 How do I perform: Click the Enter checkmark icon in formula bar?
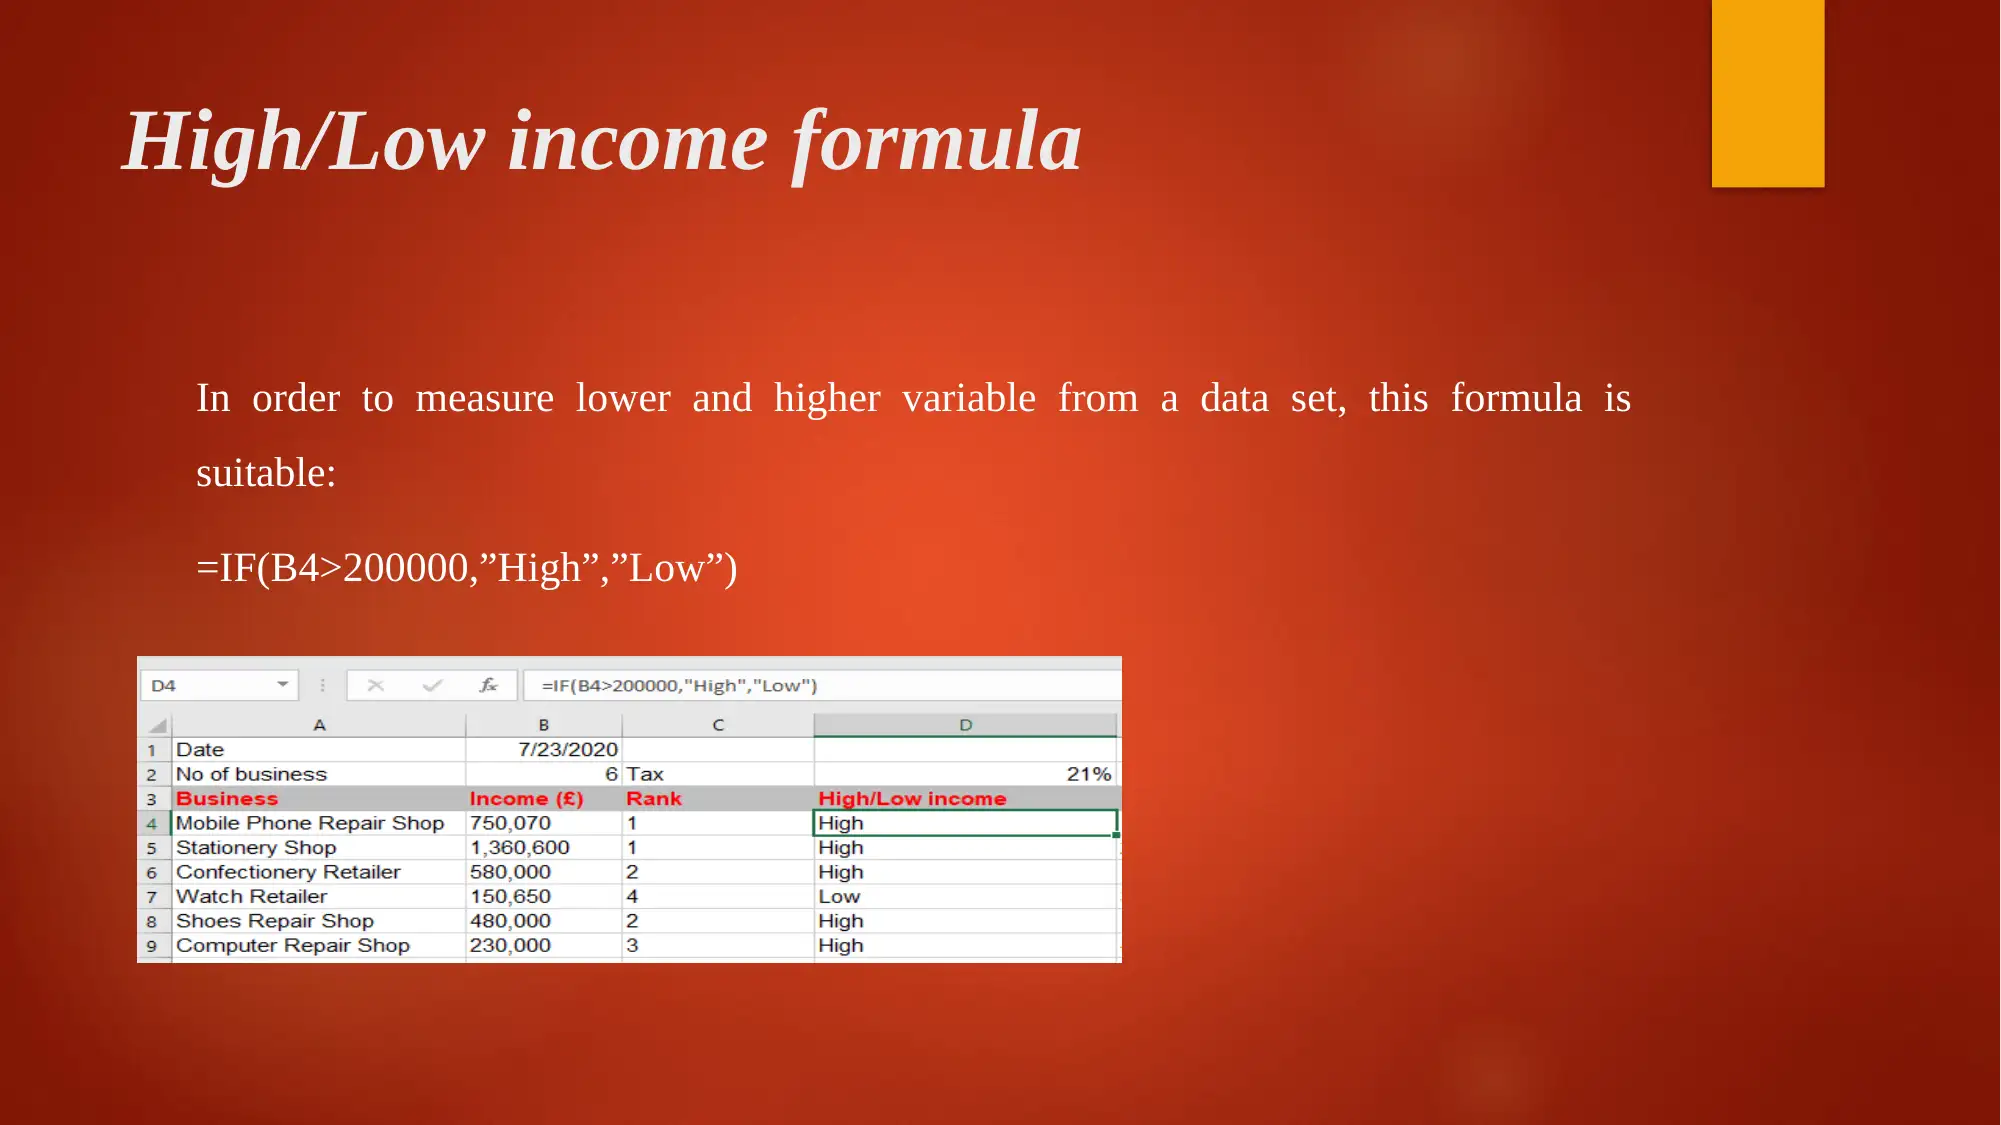(430, 684)
